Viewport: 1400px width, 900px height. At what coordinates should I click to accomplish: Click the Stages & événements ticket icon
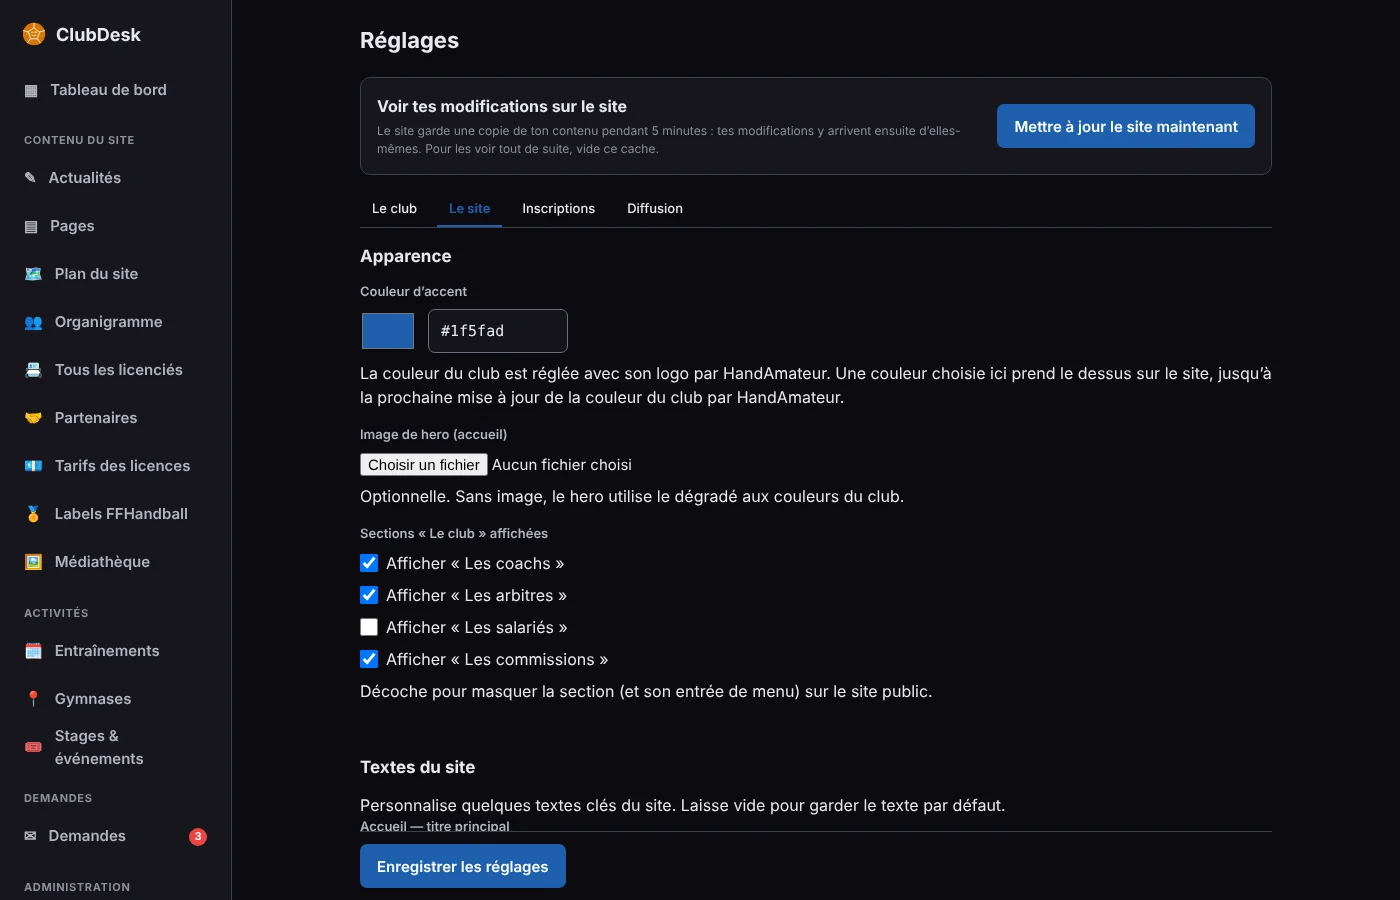33,747
